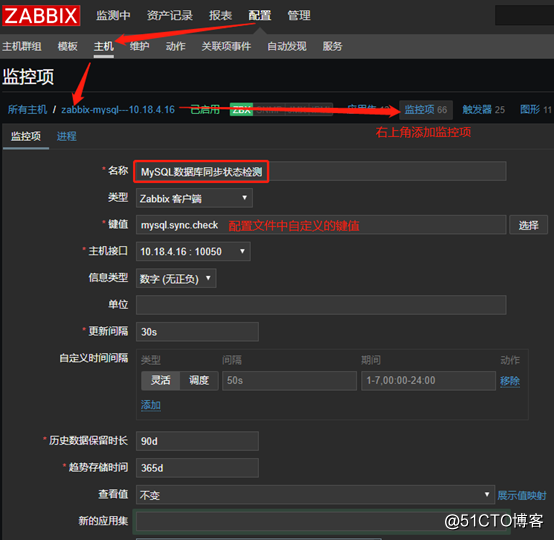
Task: Click the ZABBIX logo
Action: click(x=41, y=16)
